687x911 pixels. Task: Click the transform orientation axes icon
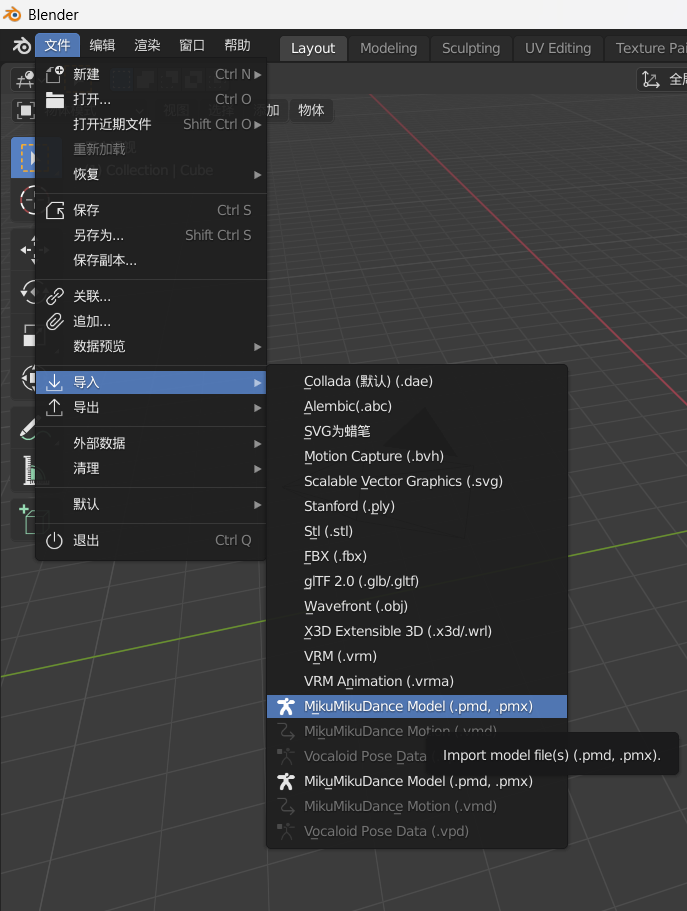[x=650, y=79]
